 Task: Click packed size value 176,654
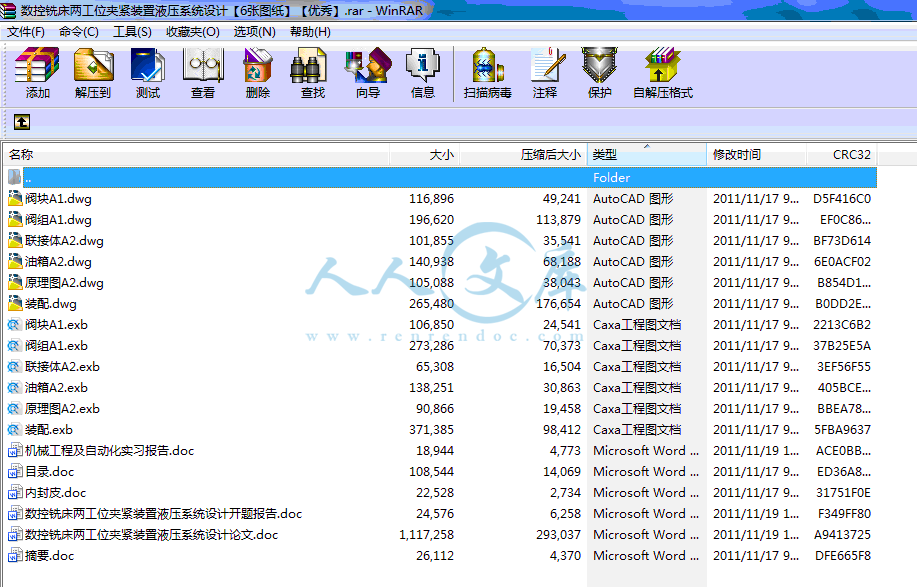tap(559, 304)
